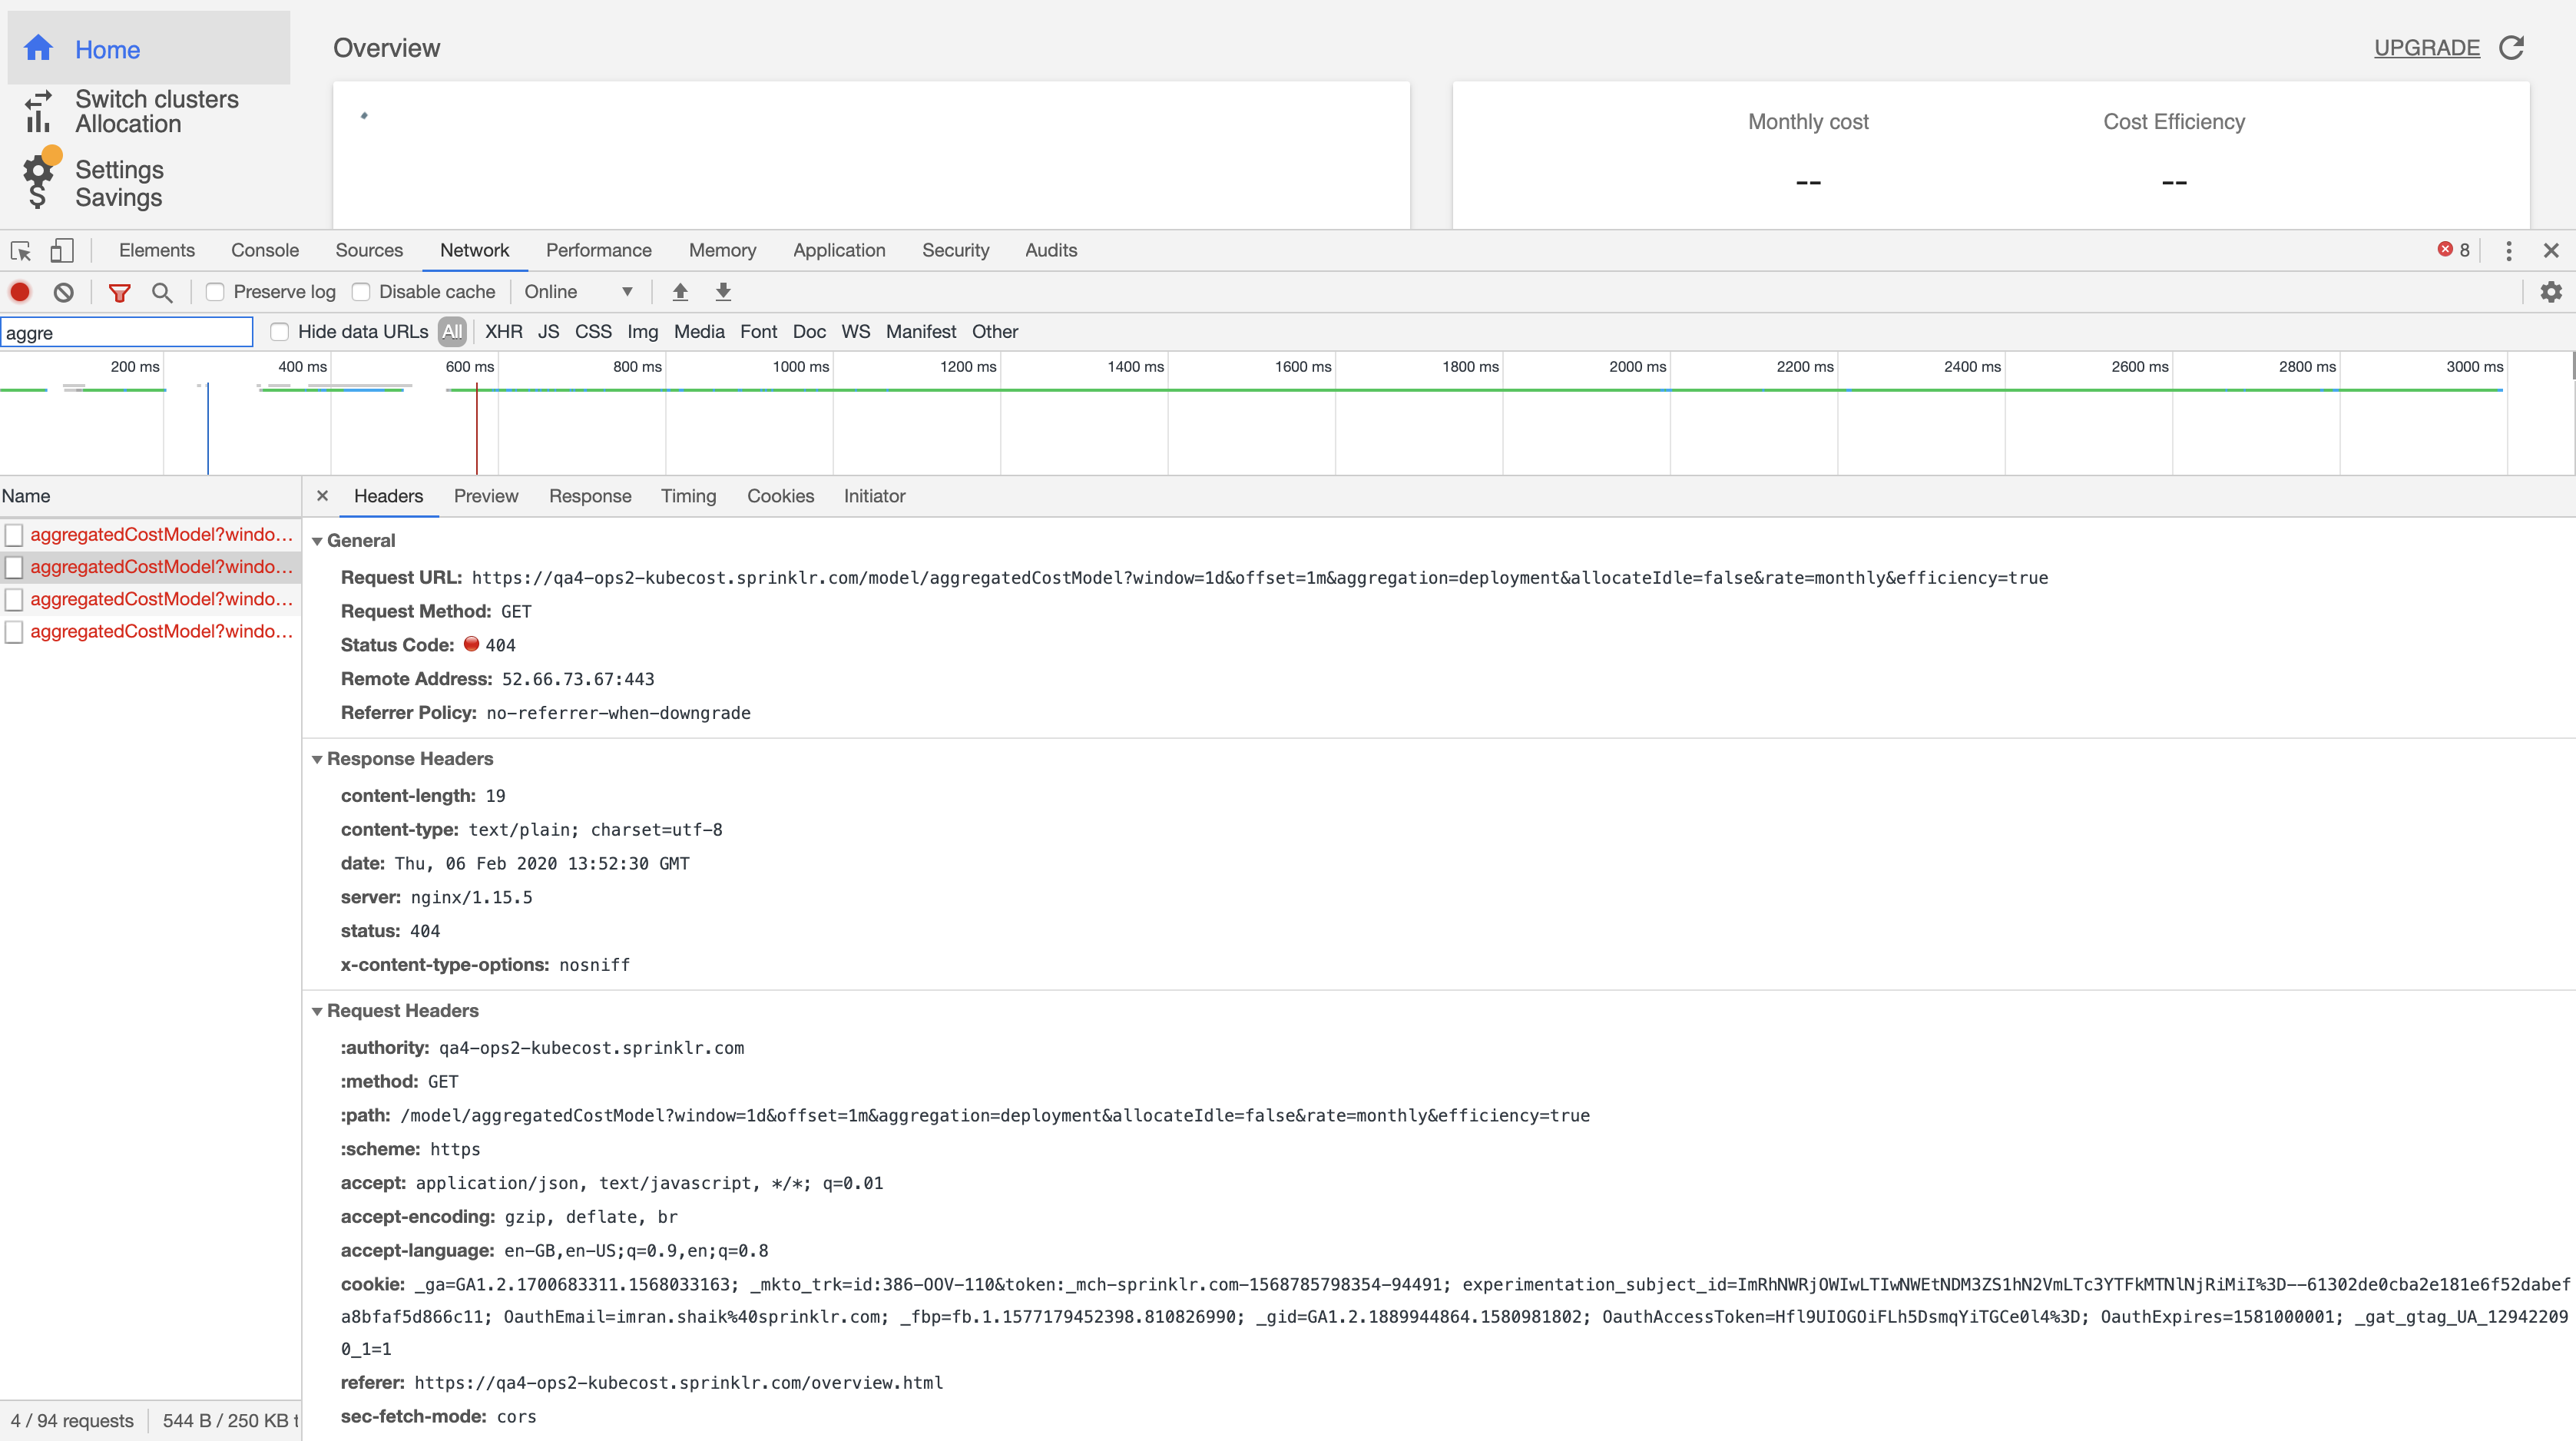
Task: Switch to the Console panel
Action: 264,250
